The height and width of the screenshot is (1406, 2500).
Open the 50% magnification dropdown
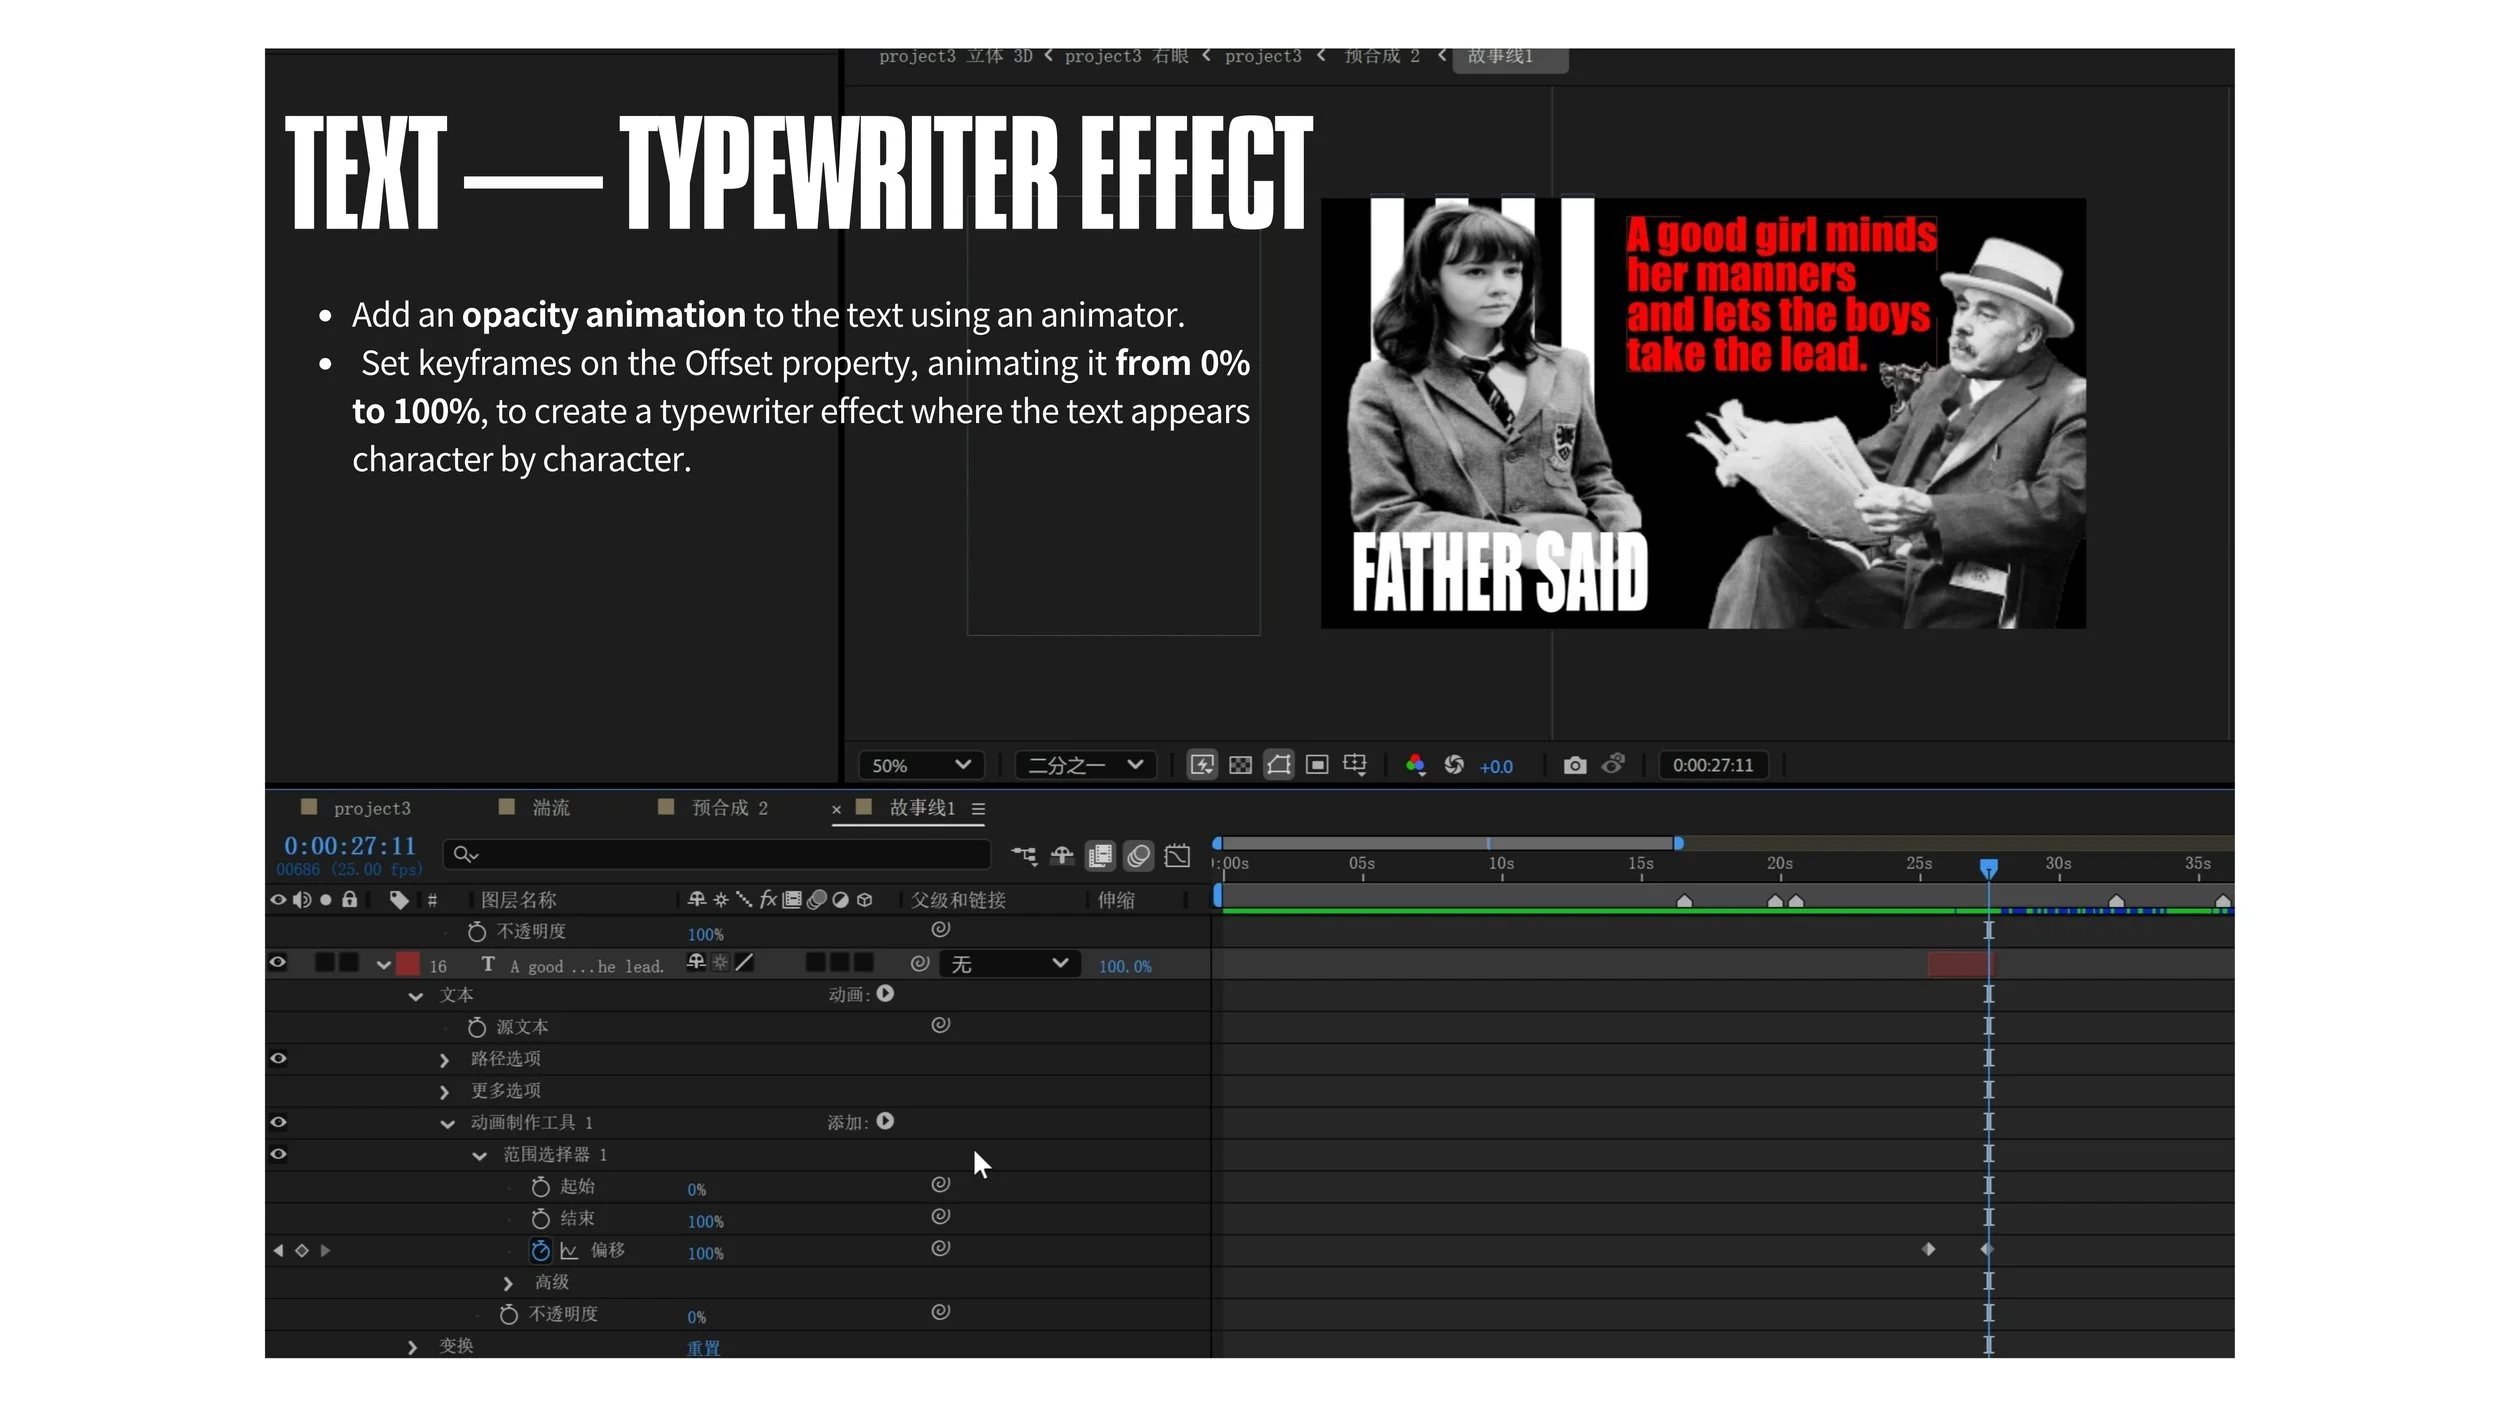(921, 765)
